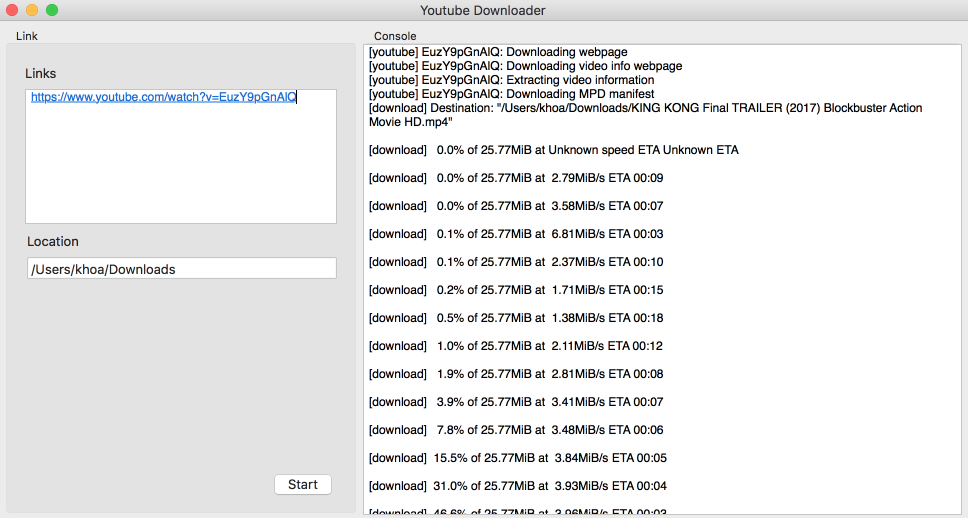968x518 pixels.
Task: Open the YouTube watch link EuzY9pGnAlQ
Action: (164, 97)
